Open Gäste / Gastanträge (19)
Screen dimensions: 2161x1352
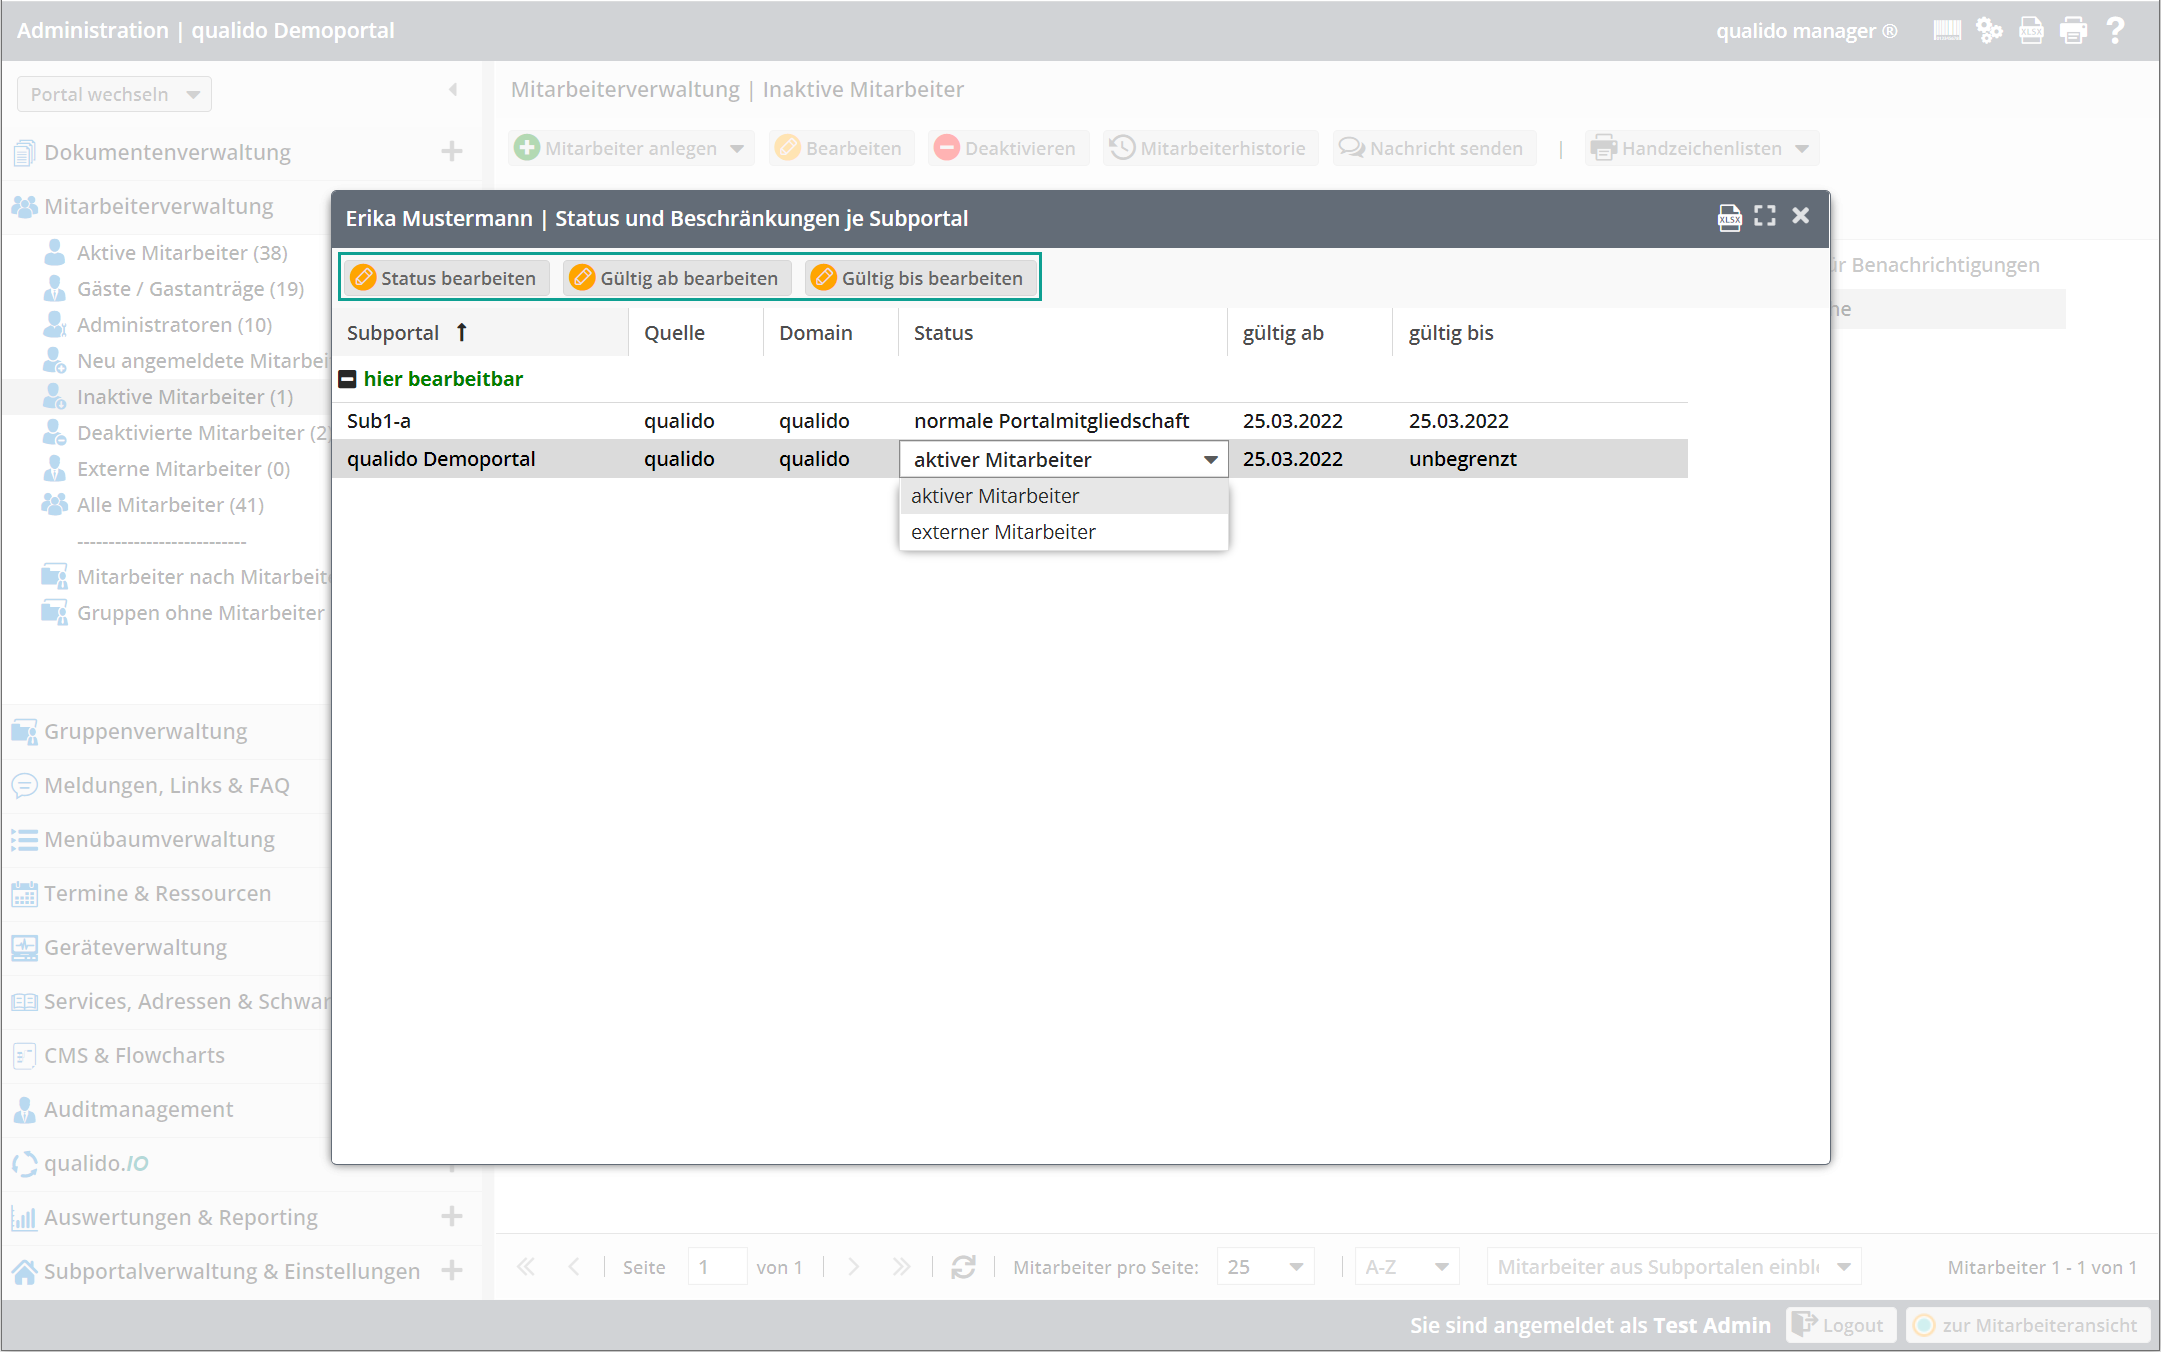[190, 289]
